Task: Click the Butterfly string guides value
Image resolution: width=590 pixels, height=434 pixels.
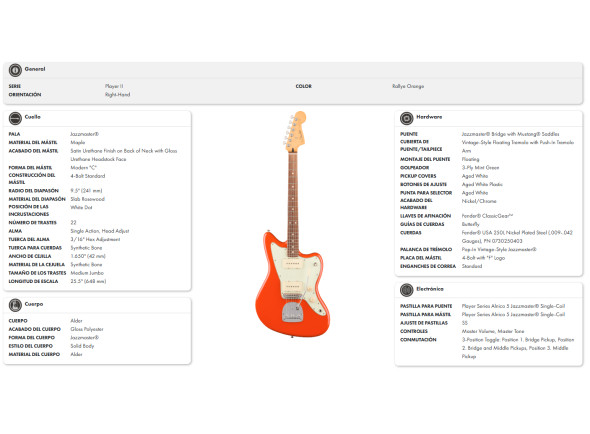Action: (470, 224)
